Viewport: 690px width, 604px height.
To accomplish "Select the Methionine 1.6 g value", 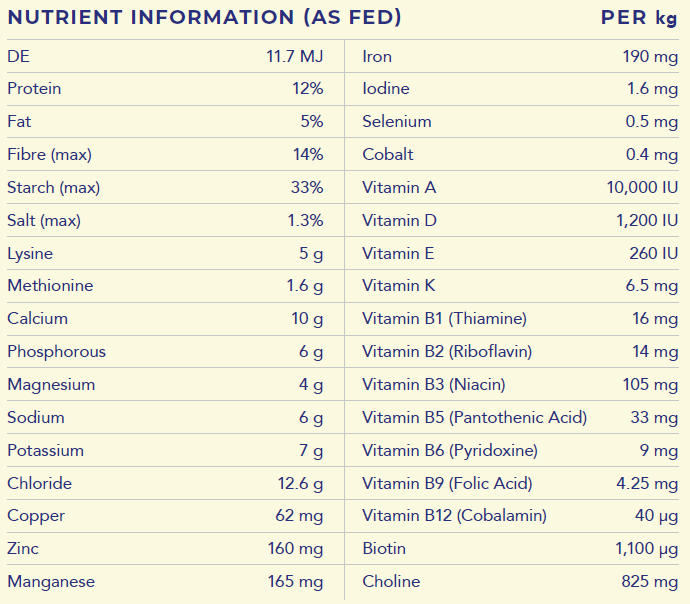I will [x=304, y=286].
